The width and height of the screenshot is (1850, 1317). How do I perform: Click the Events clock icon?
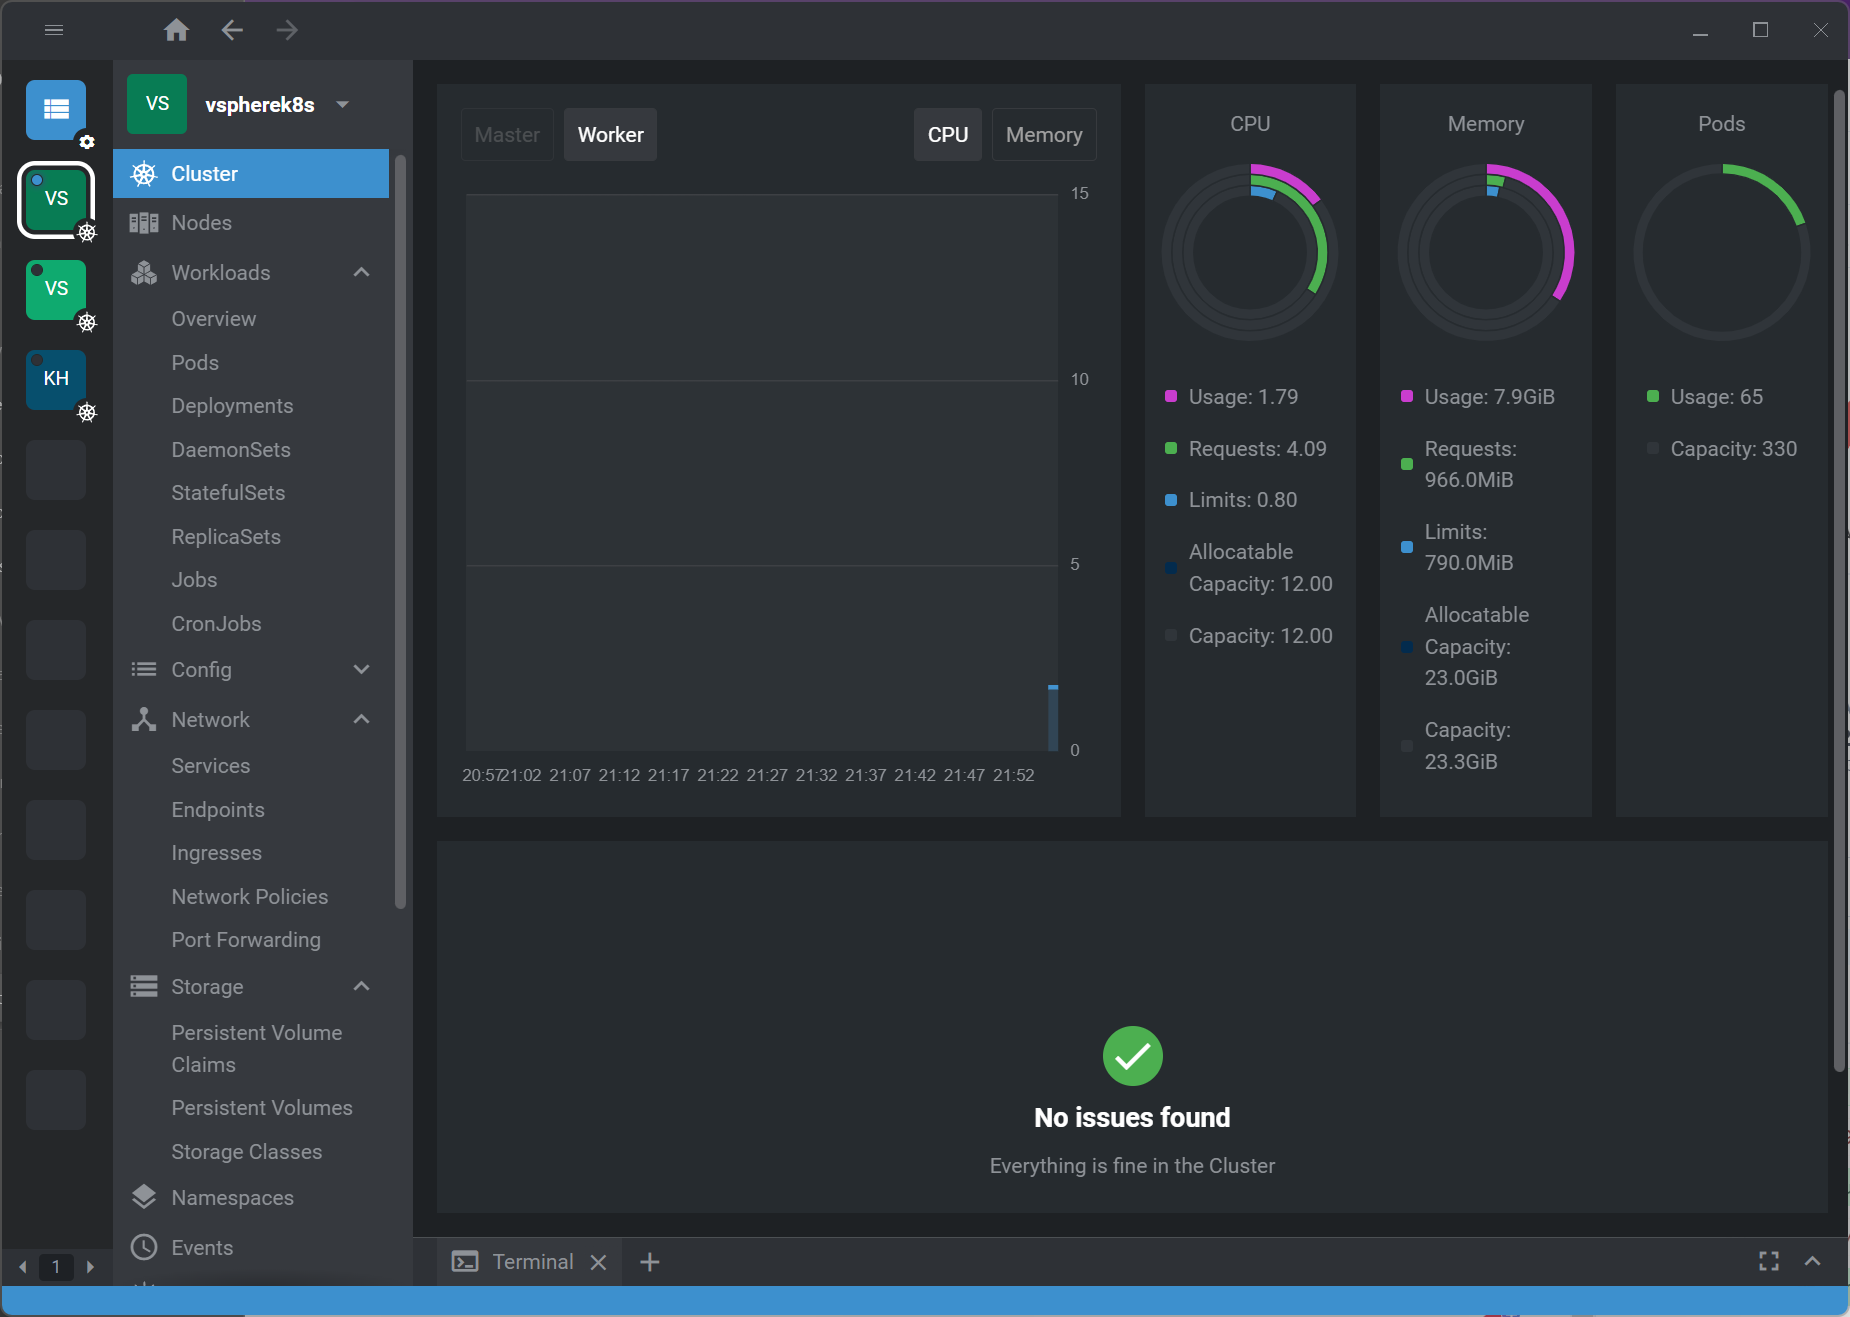pyautogui.click(x=144, y=1247)
